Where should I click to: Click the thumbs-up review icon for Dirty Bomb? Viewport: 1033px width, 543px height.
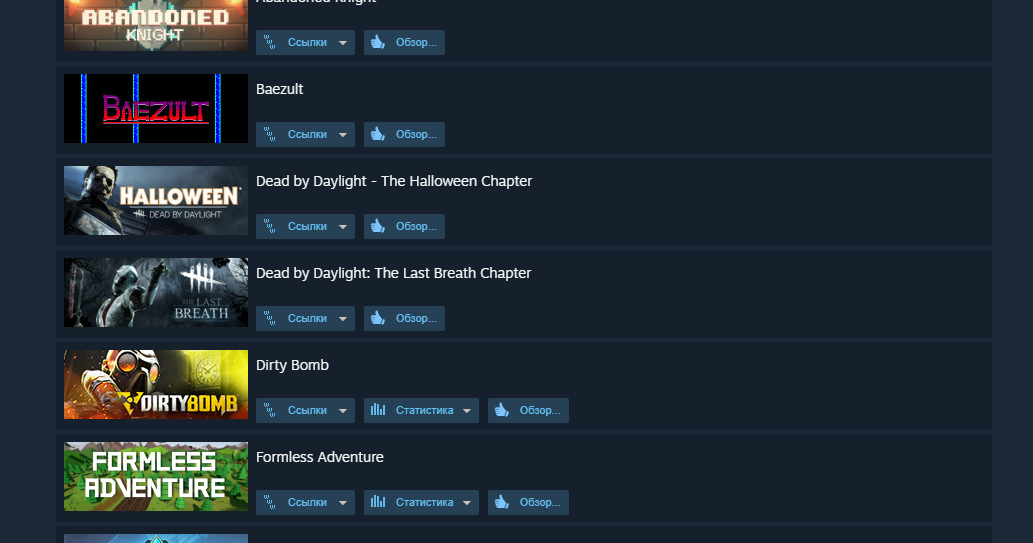pos(501,411)
